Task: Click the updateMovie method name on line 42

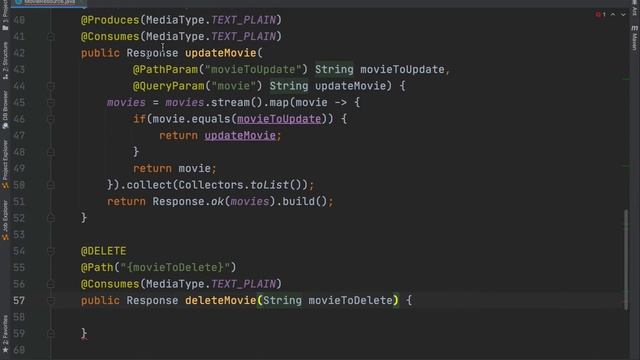Action: (220, 53)
